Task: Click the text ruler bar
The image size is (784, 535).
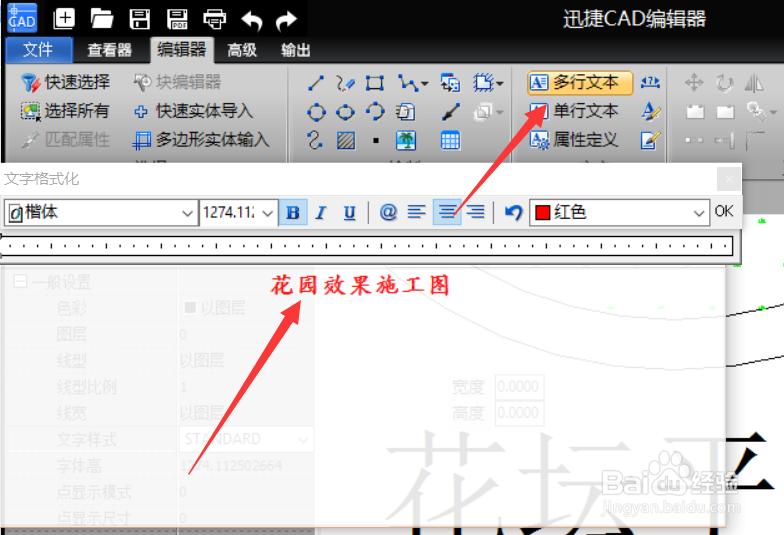Action: click(x=366, y=246)
